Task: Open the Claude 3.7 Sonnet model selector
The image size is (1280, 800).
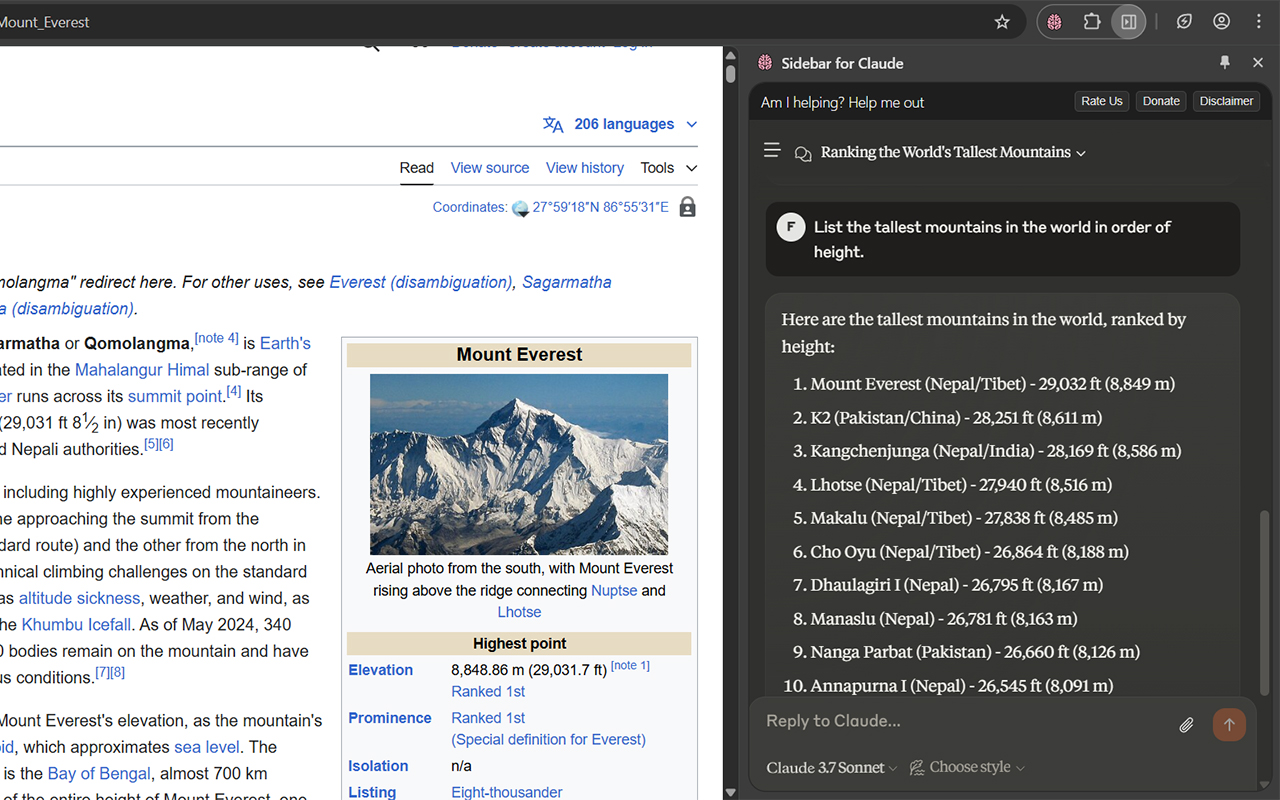Action: (832, 768)
